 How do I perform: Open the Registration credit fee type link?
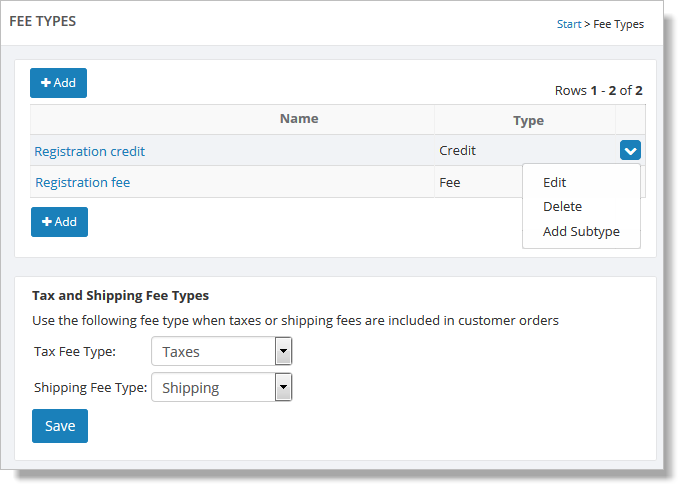pyautogui.click(x=90, y=152)
